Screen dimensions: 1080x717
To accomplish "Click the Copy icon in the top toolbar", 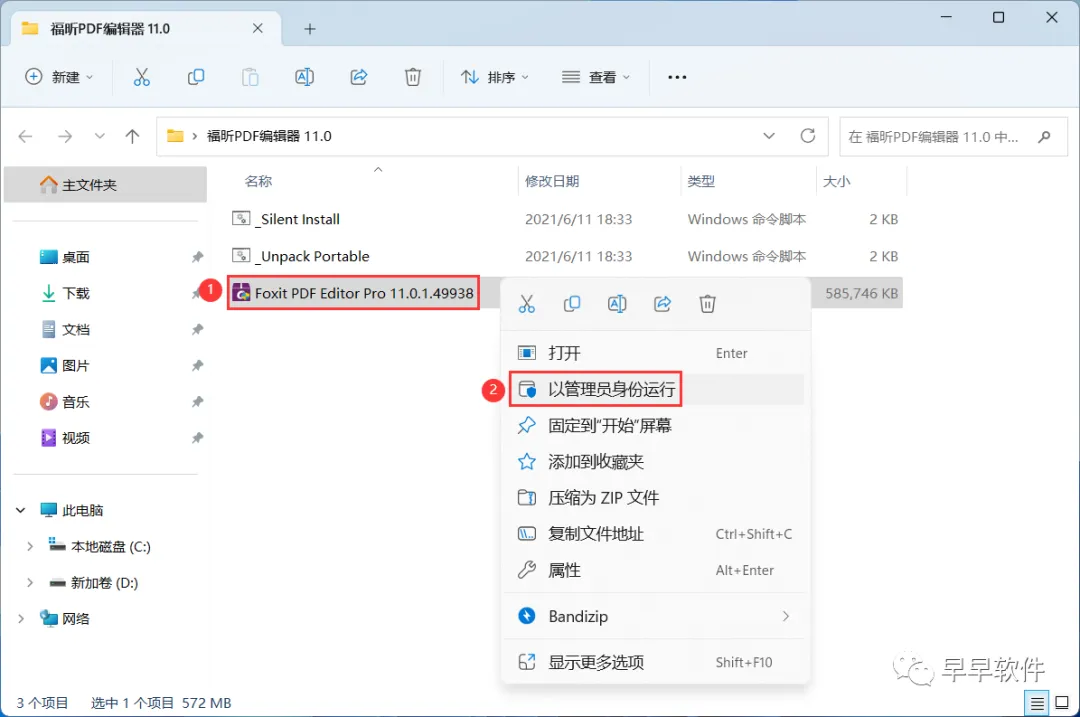I will click(x=196, y=77).
